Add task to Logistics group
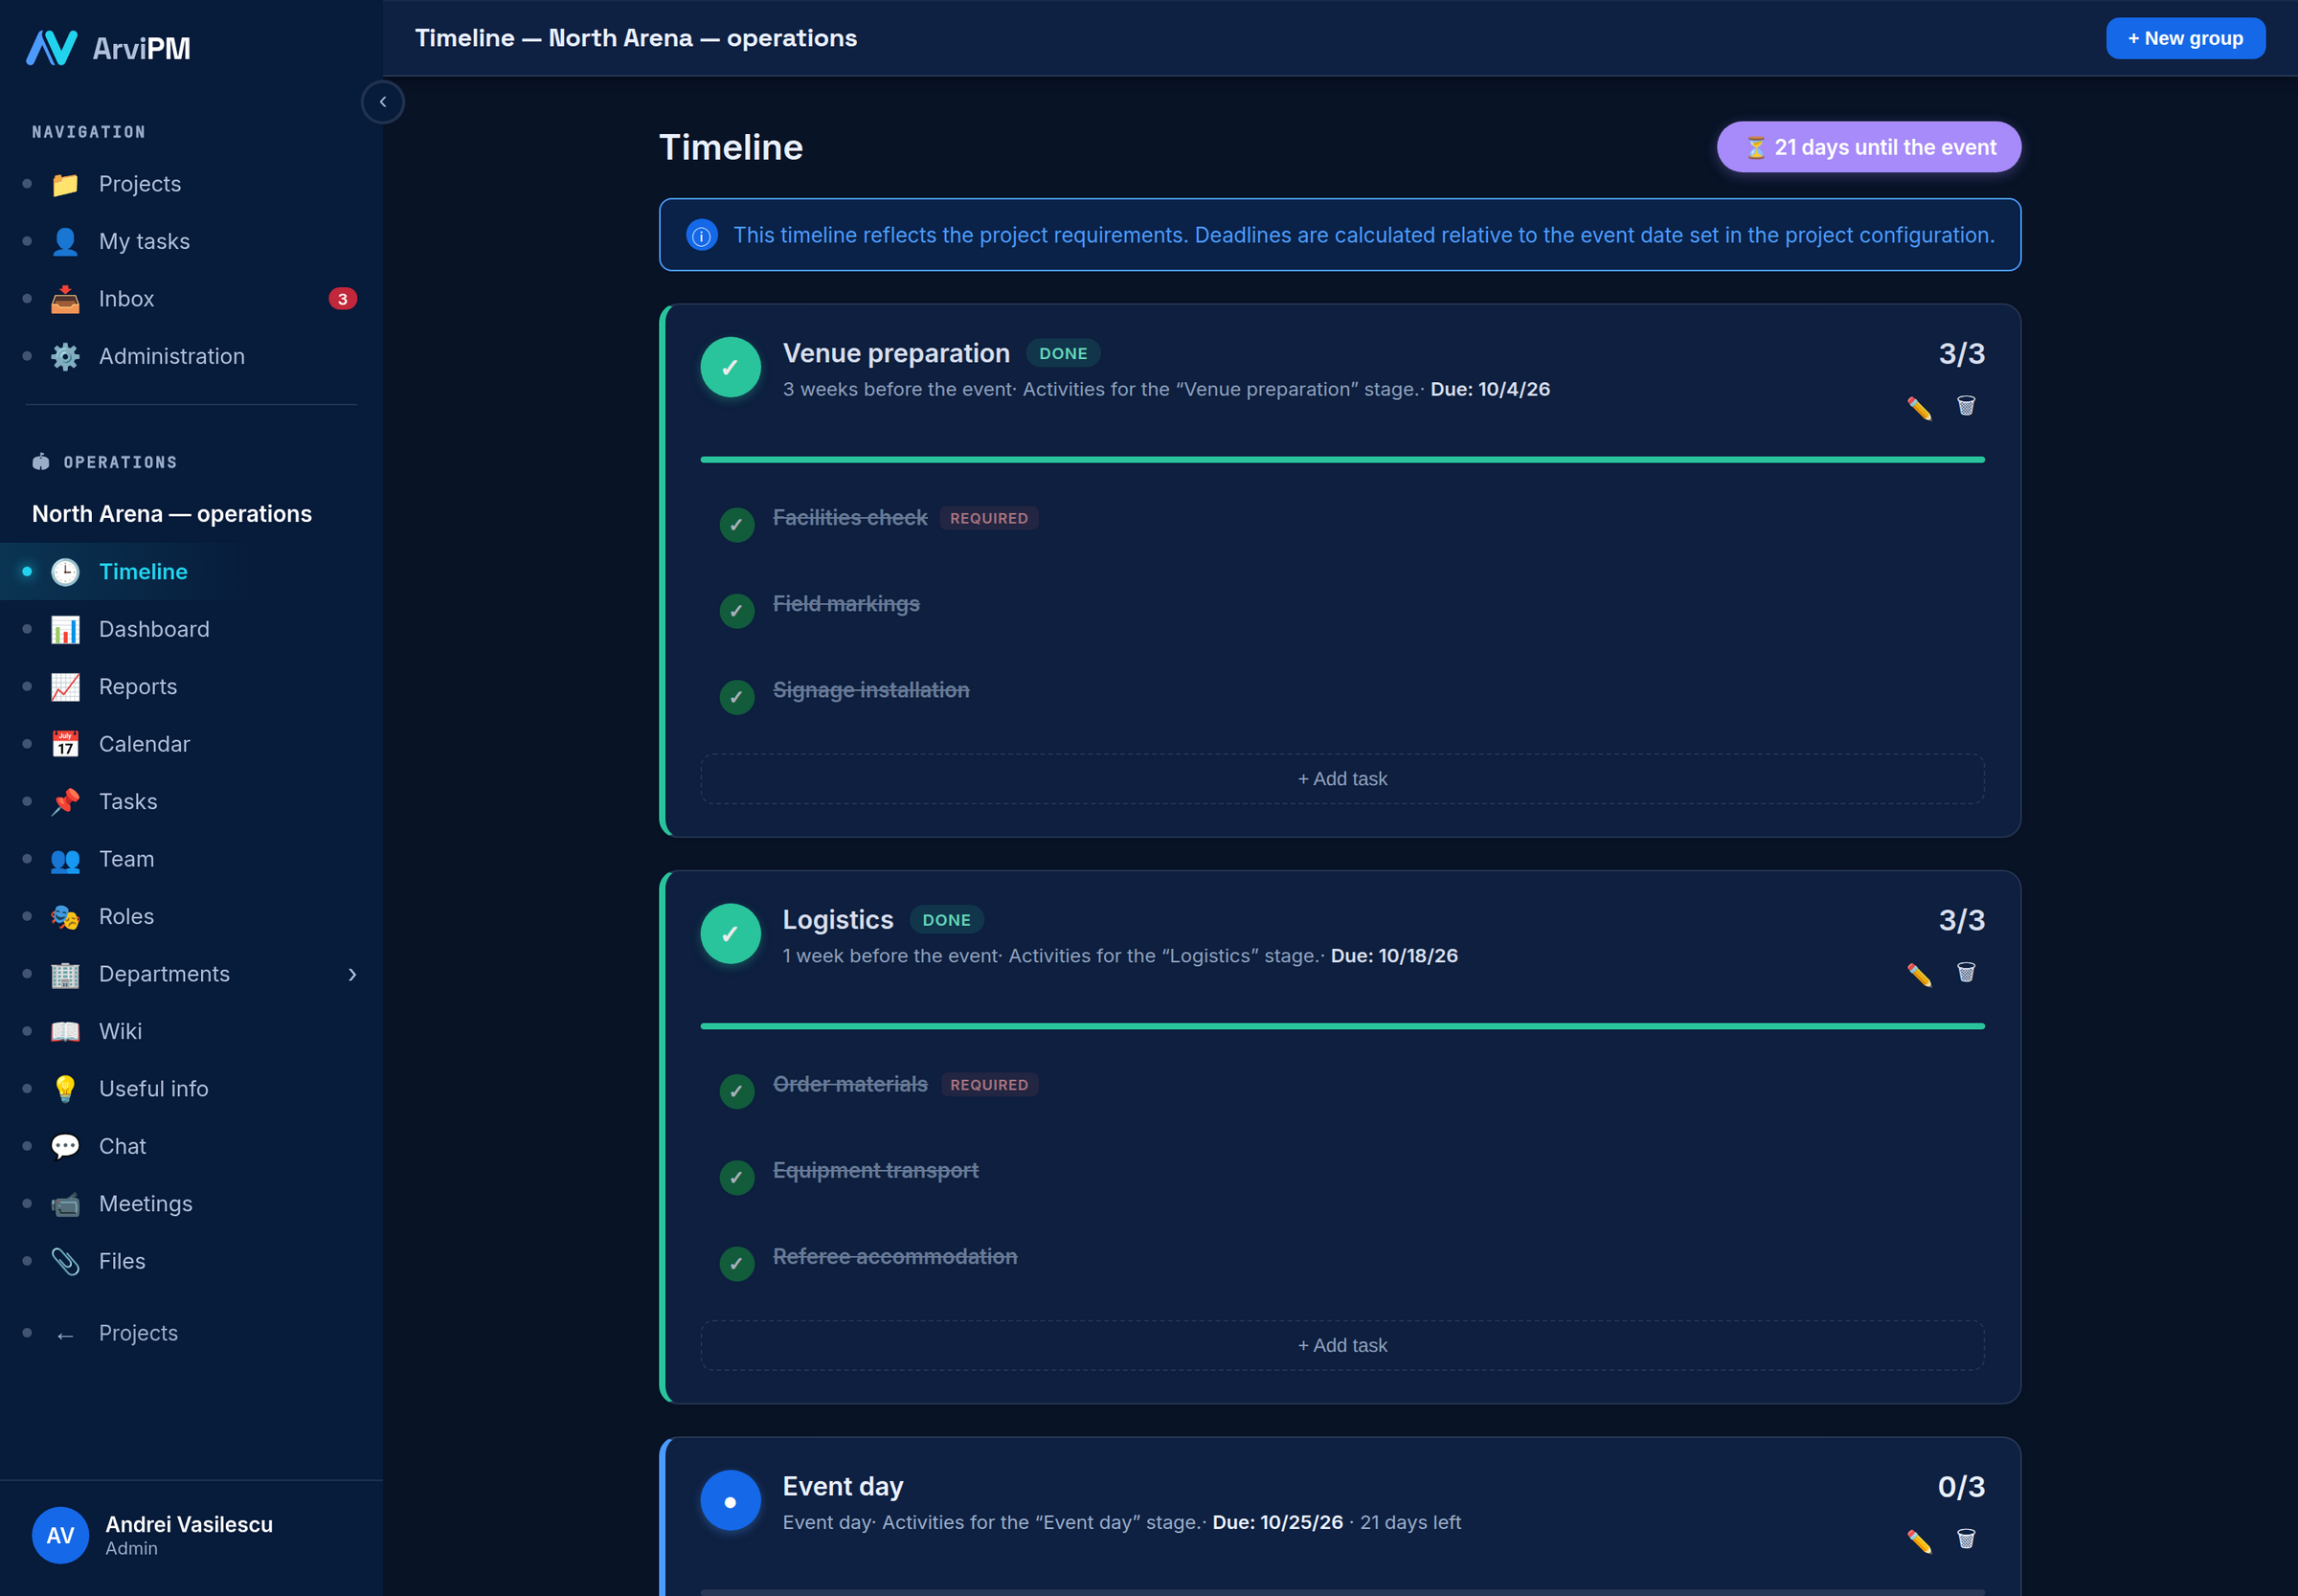The width and height of the screenshot is (2298, 1596). pos(1342,1346)
